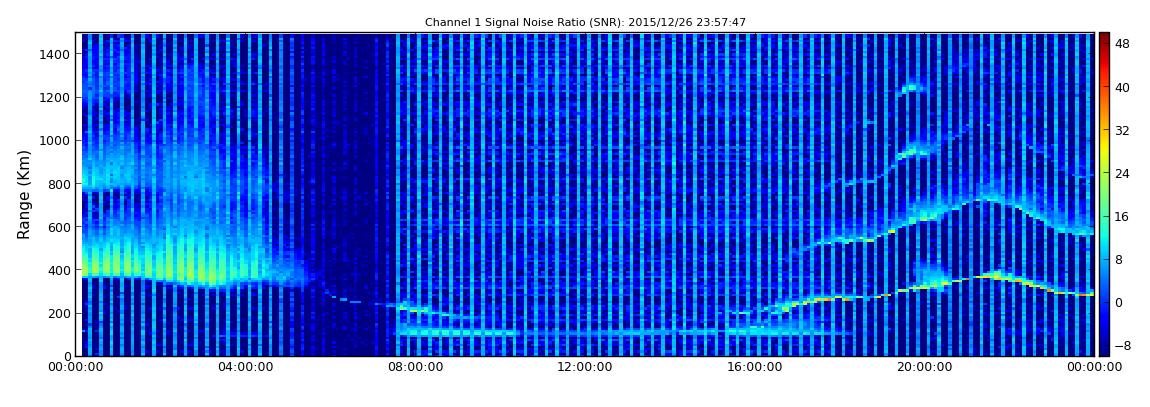This screenshot has height=407, width=1150.
Task: Click the colorbar value 16
Action: pos(1122,217)
